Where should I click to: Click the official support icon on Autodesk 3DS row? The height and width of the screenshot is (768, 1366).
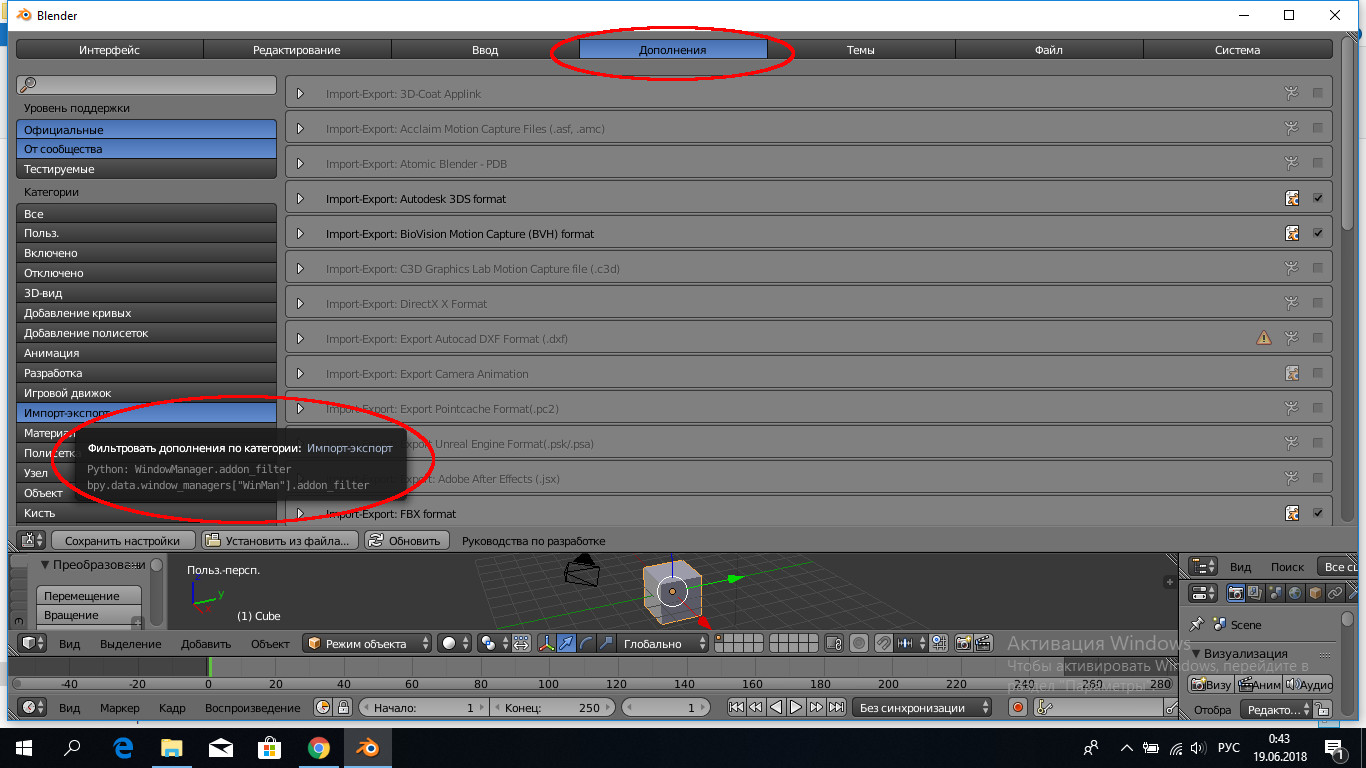(x=1292, y=198)
